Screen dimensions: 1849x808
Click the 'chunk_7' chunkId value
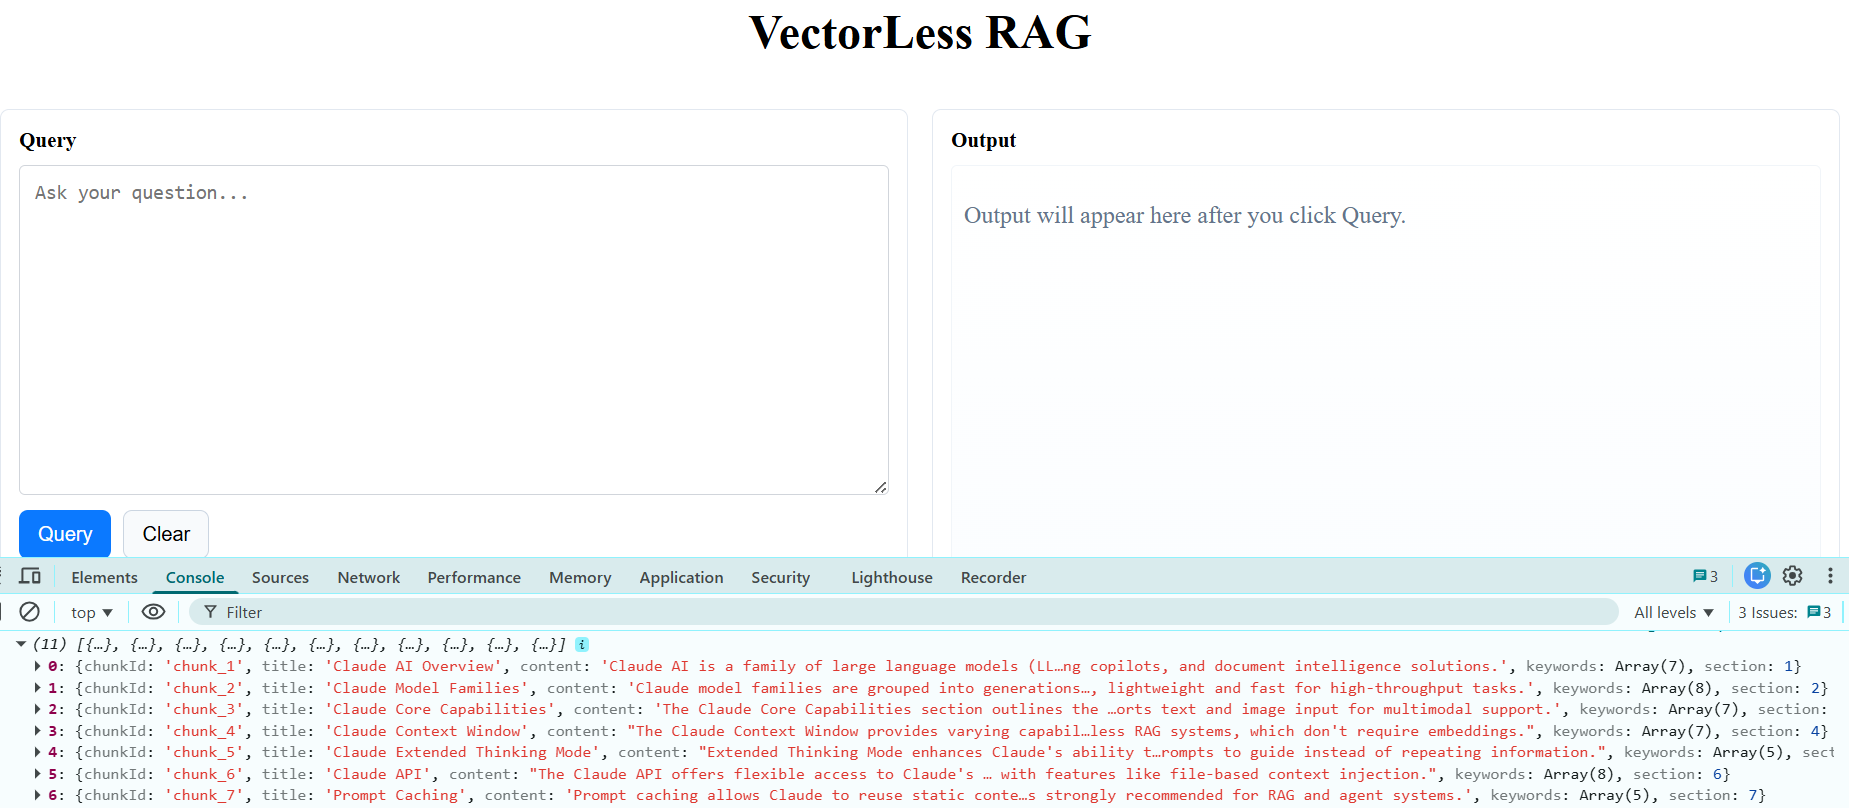coord(204,795)
